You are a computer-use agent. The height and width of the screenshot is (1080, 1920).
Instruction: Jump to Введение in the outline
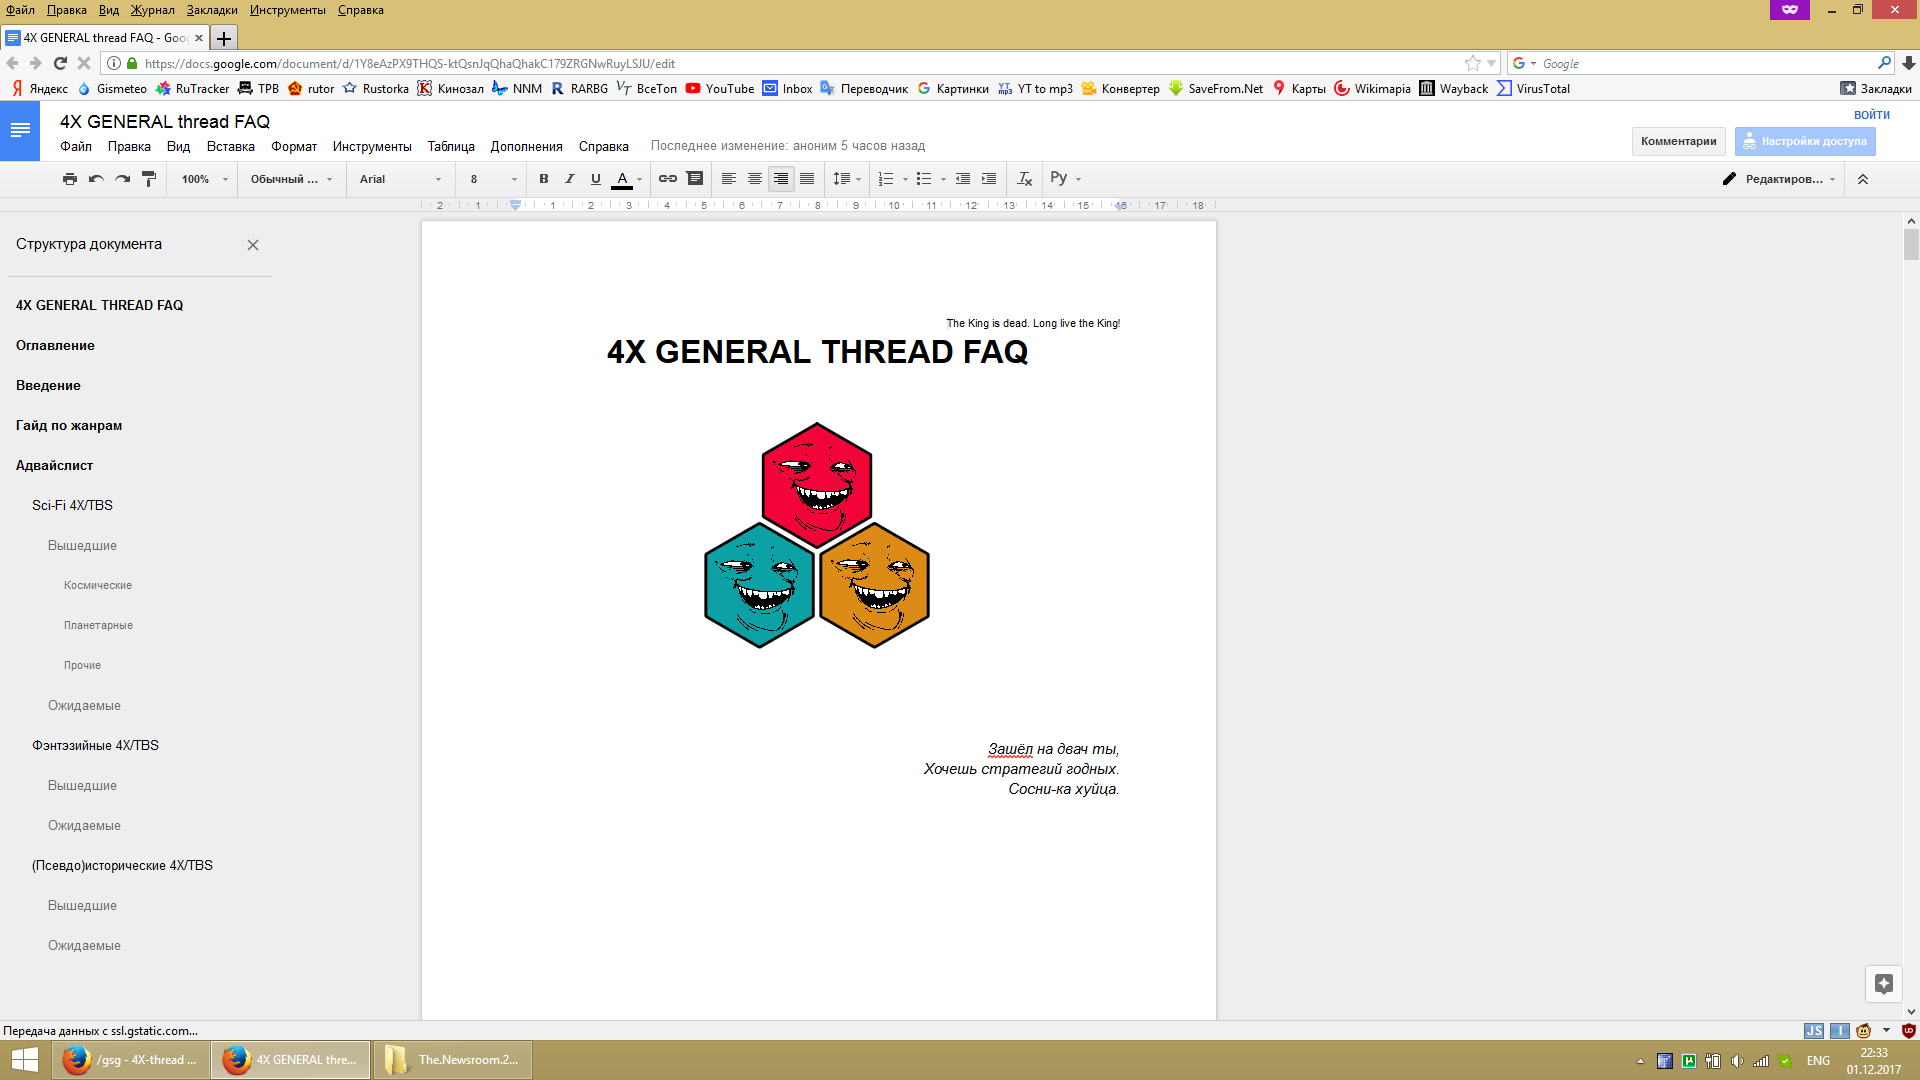tap(48, 385)
